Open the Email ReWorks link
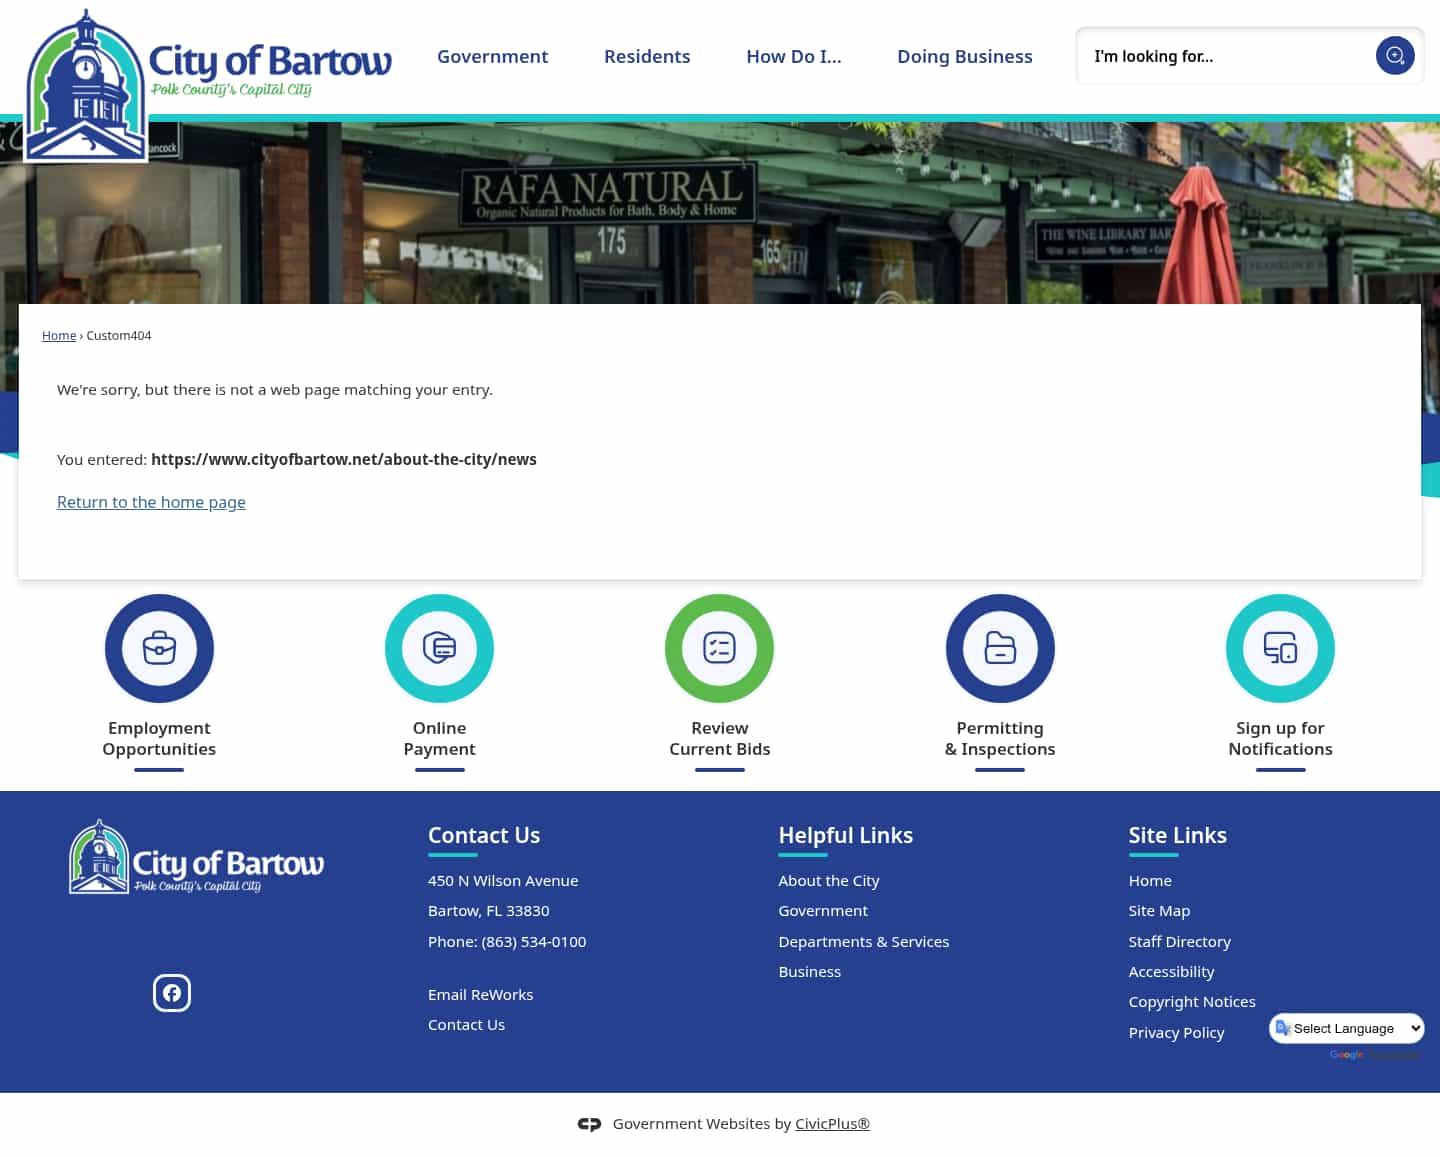This screenshot has height=1157, width=1440. 480,994
